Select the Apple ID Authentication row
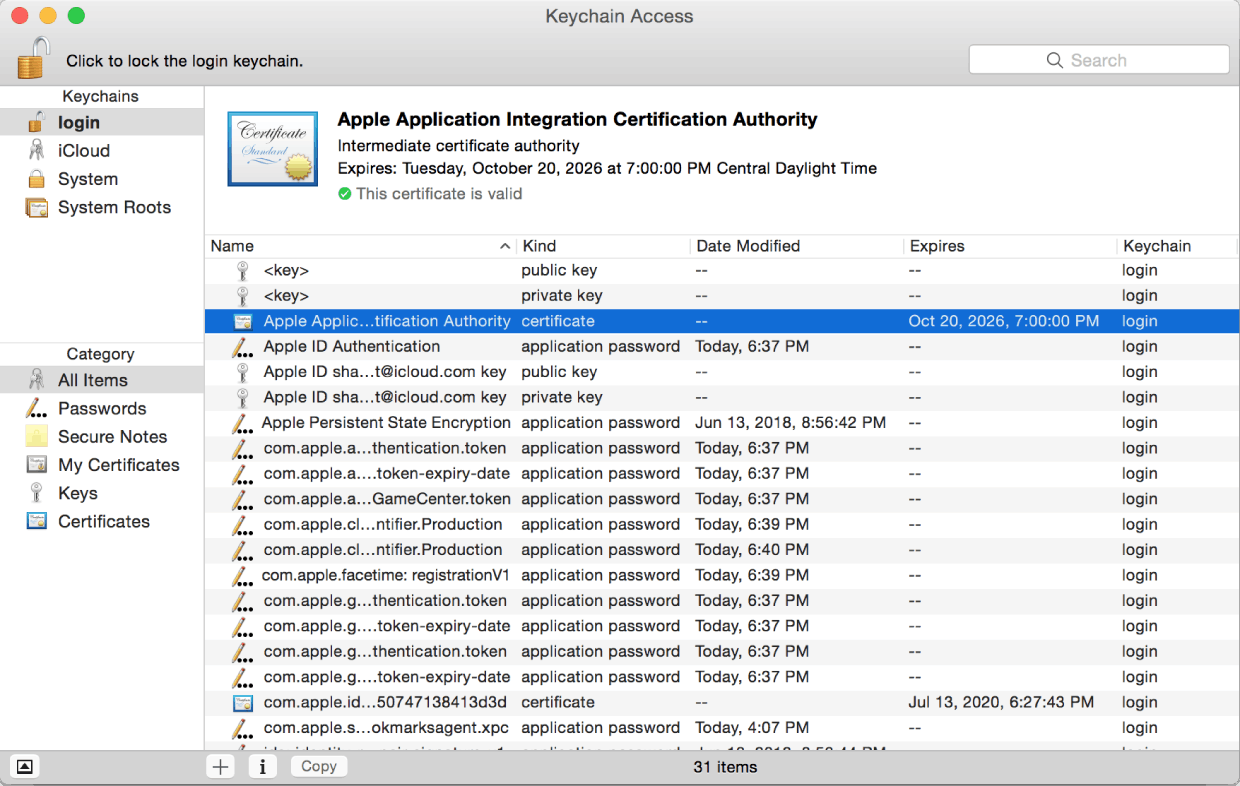The height and width of the screenshot is (786, 1240). coord(722,347)
